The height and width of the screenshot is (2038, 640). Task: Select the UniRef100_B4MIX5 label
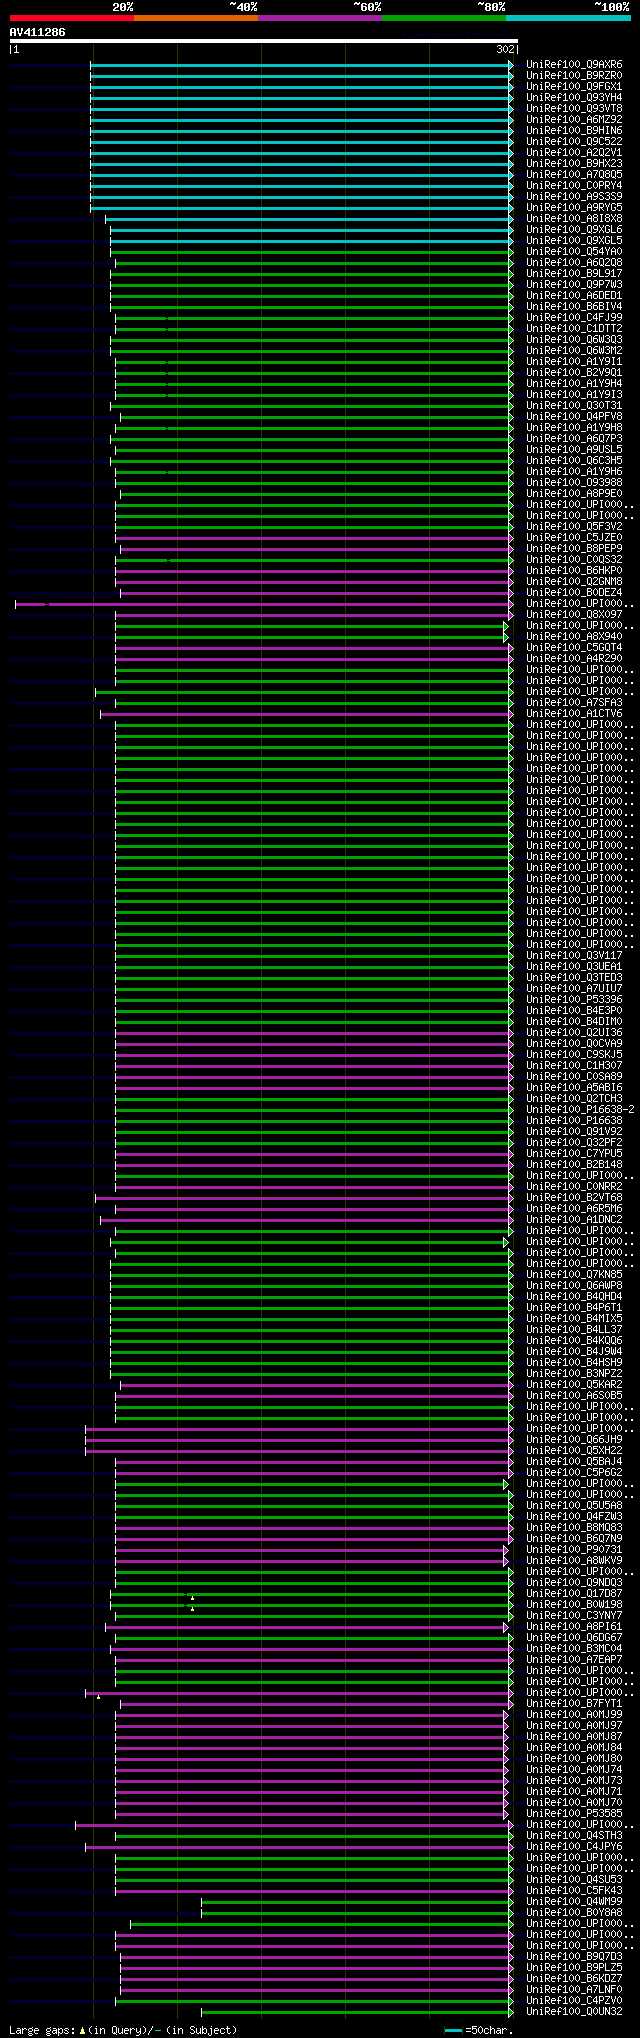[574, 1318]
